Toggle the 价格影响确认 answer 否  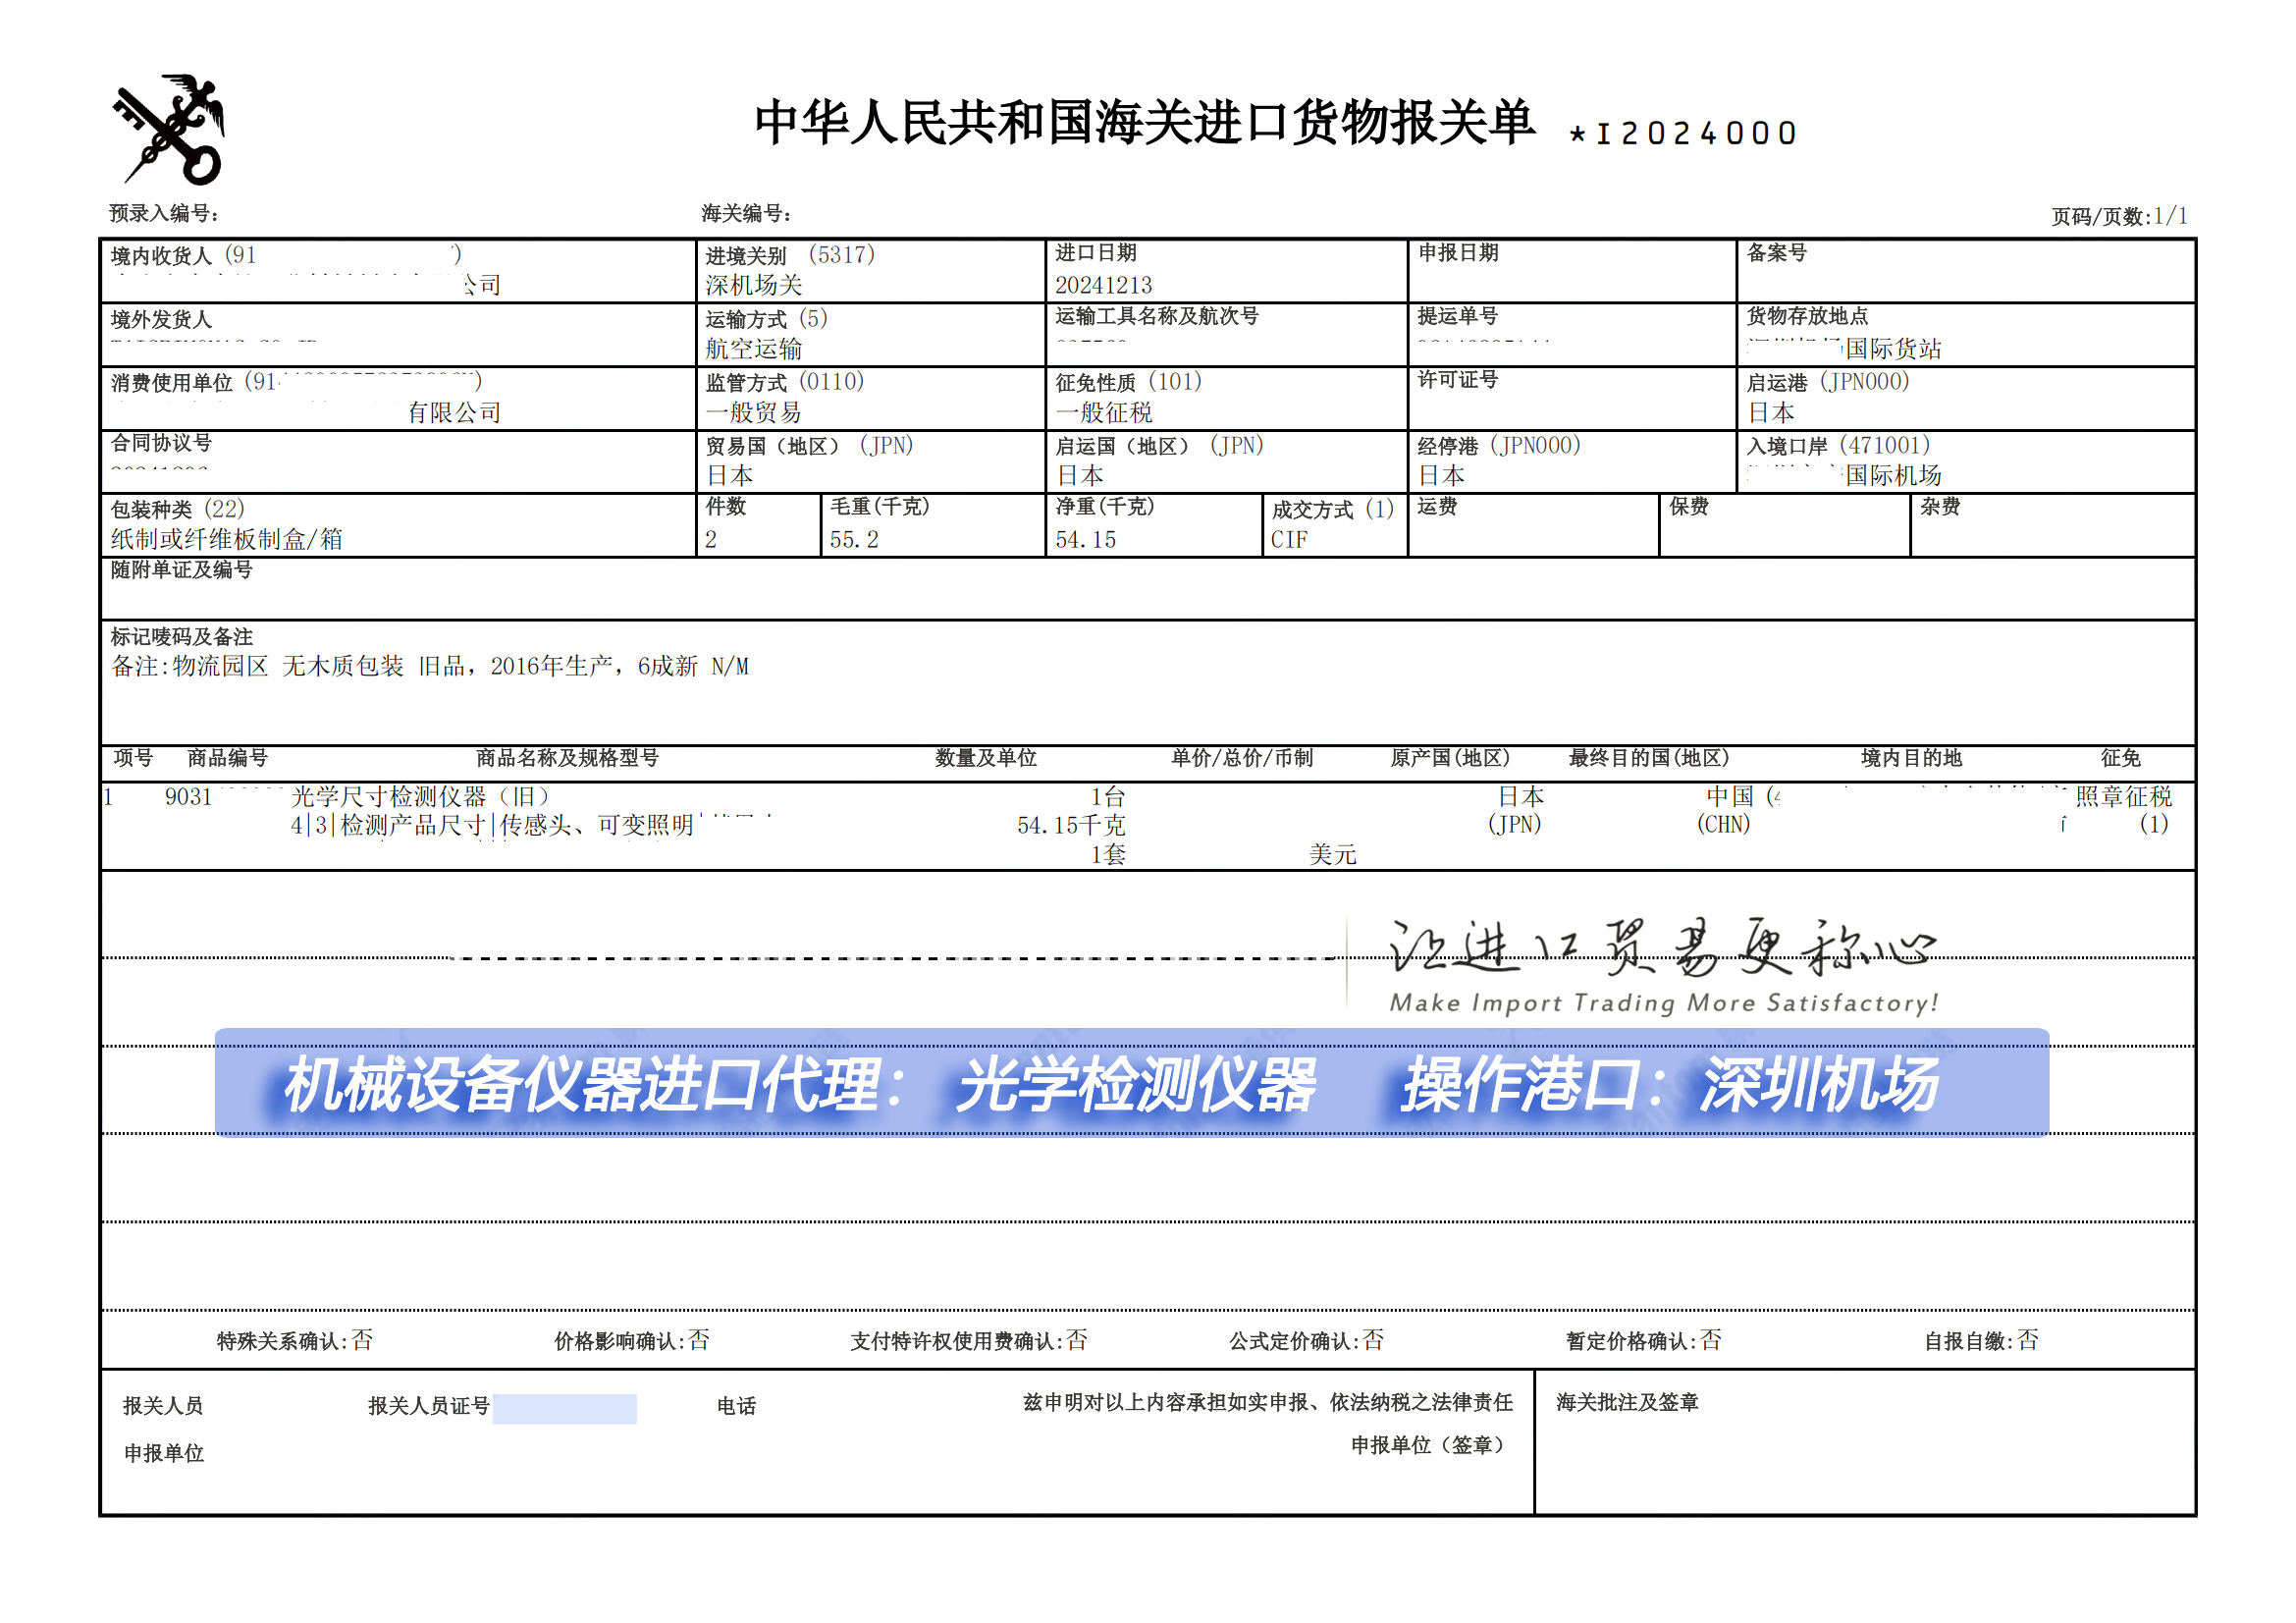click(x=699, y=1340)
